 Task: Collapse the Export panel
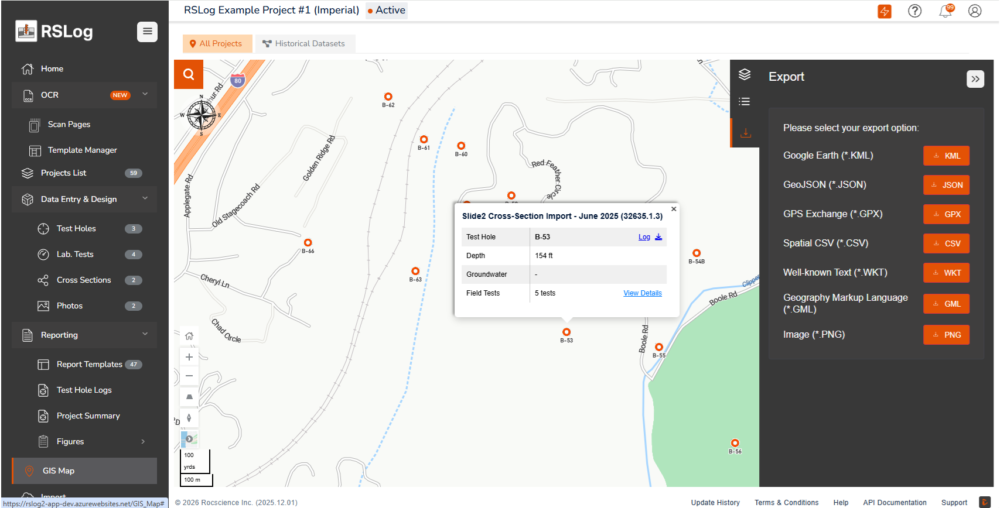975,79
